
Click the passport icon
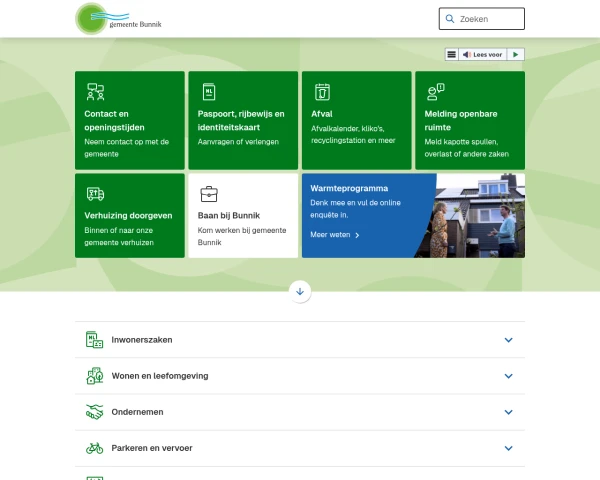click(x=209, y=92)
